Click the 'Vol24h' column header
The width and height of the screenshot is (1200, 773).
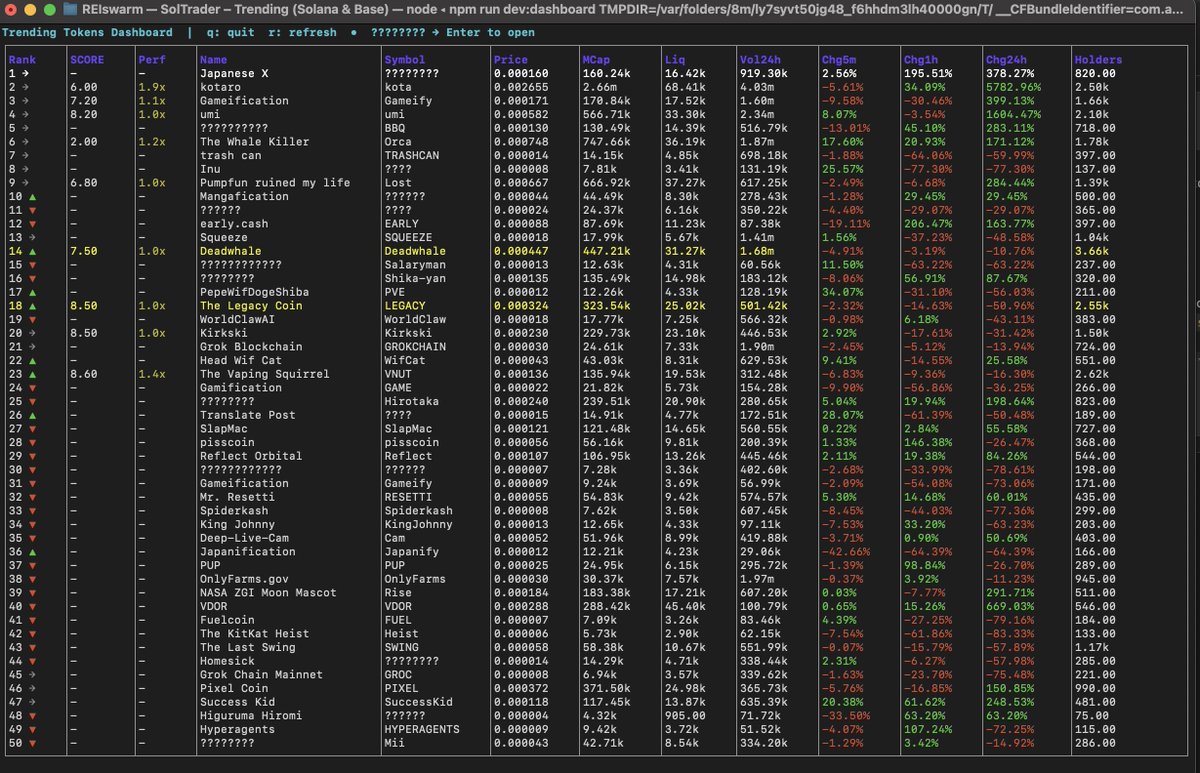[761, 60]
